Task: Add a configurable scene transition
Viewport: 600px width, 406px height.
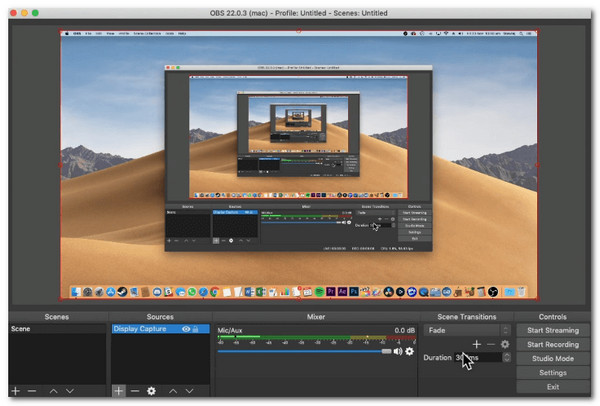Action: (x=476, y=344)
